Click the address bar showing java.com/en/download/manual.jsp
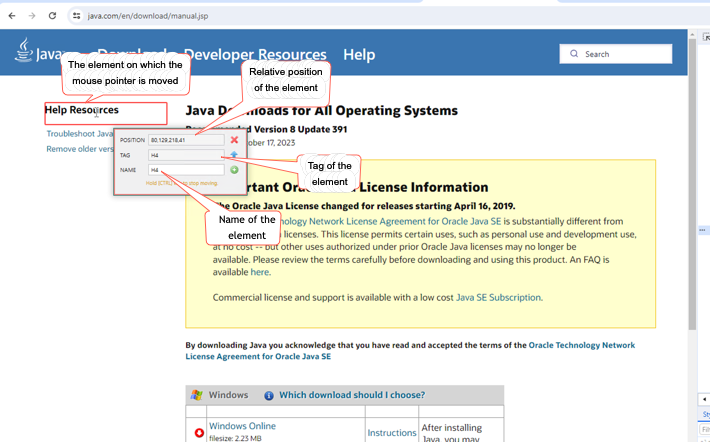Viewport: 710px width, 442px height. pos(148,16)
